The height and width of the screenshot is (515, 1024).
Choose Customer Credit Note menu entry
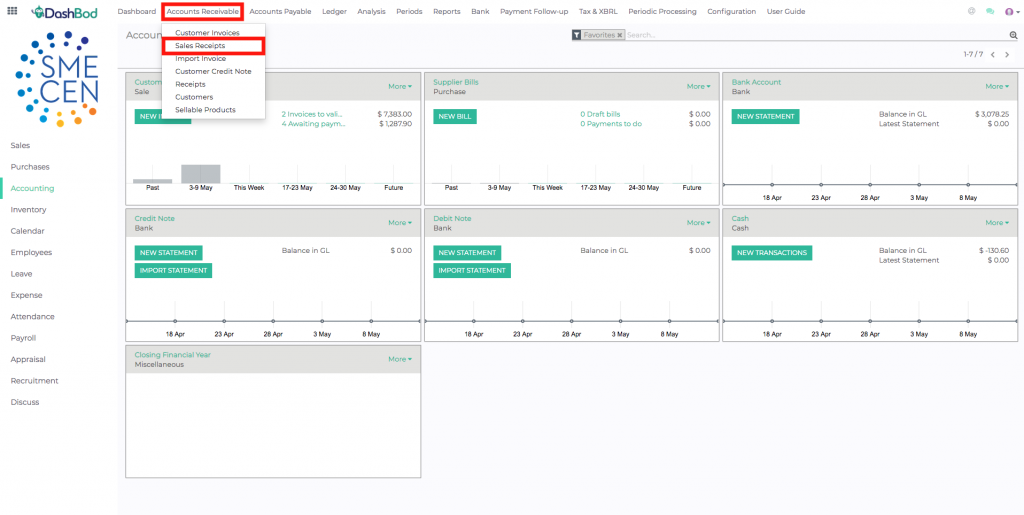click(213, 71)
